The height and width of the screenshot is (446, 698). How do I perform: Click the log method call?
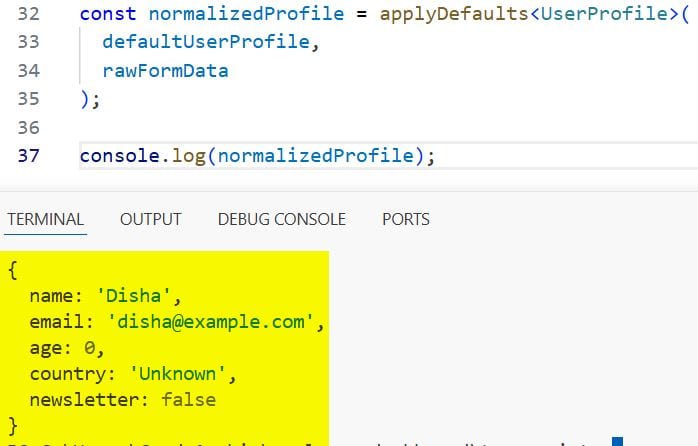[189, 156]
